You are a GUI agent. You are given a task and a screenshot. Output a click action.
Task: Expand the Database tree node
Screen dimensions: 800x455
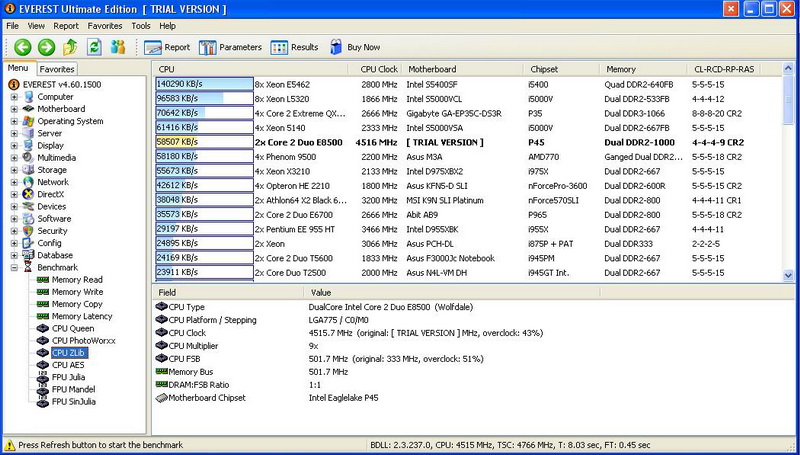[x=14, y=256]
